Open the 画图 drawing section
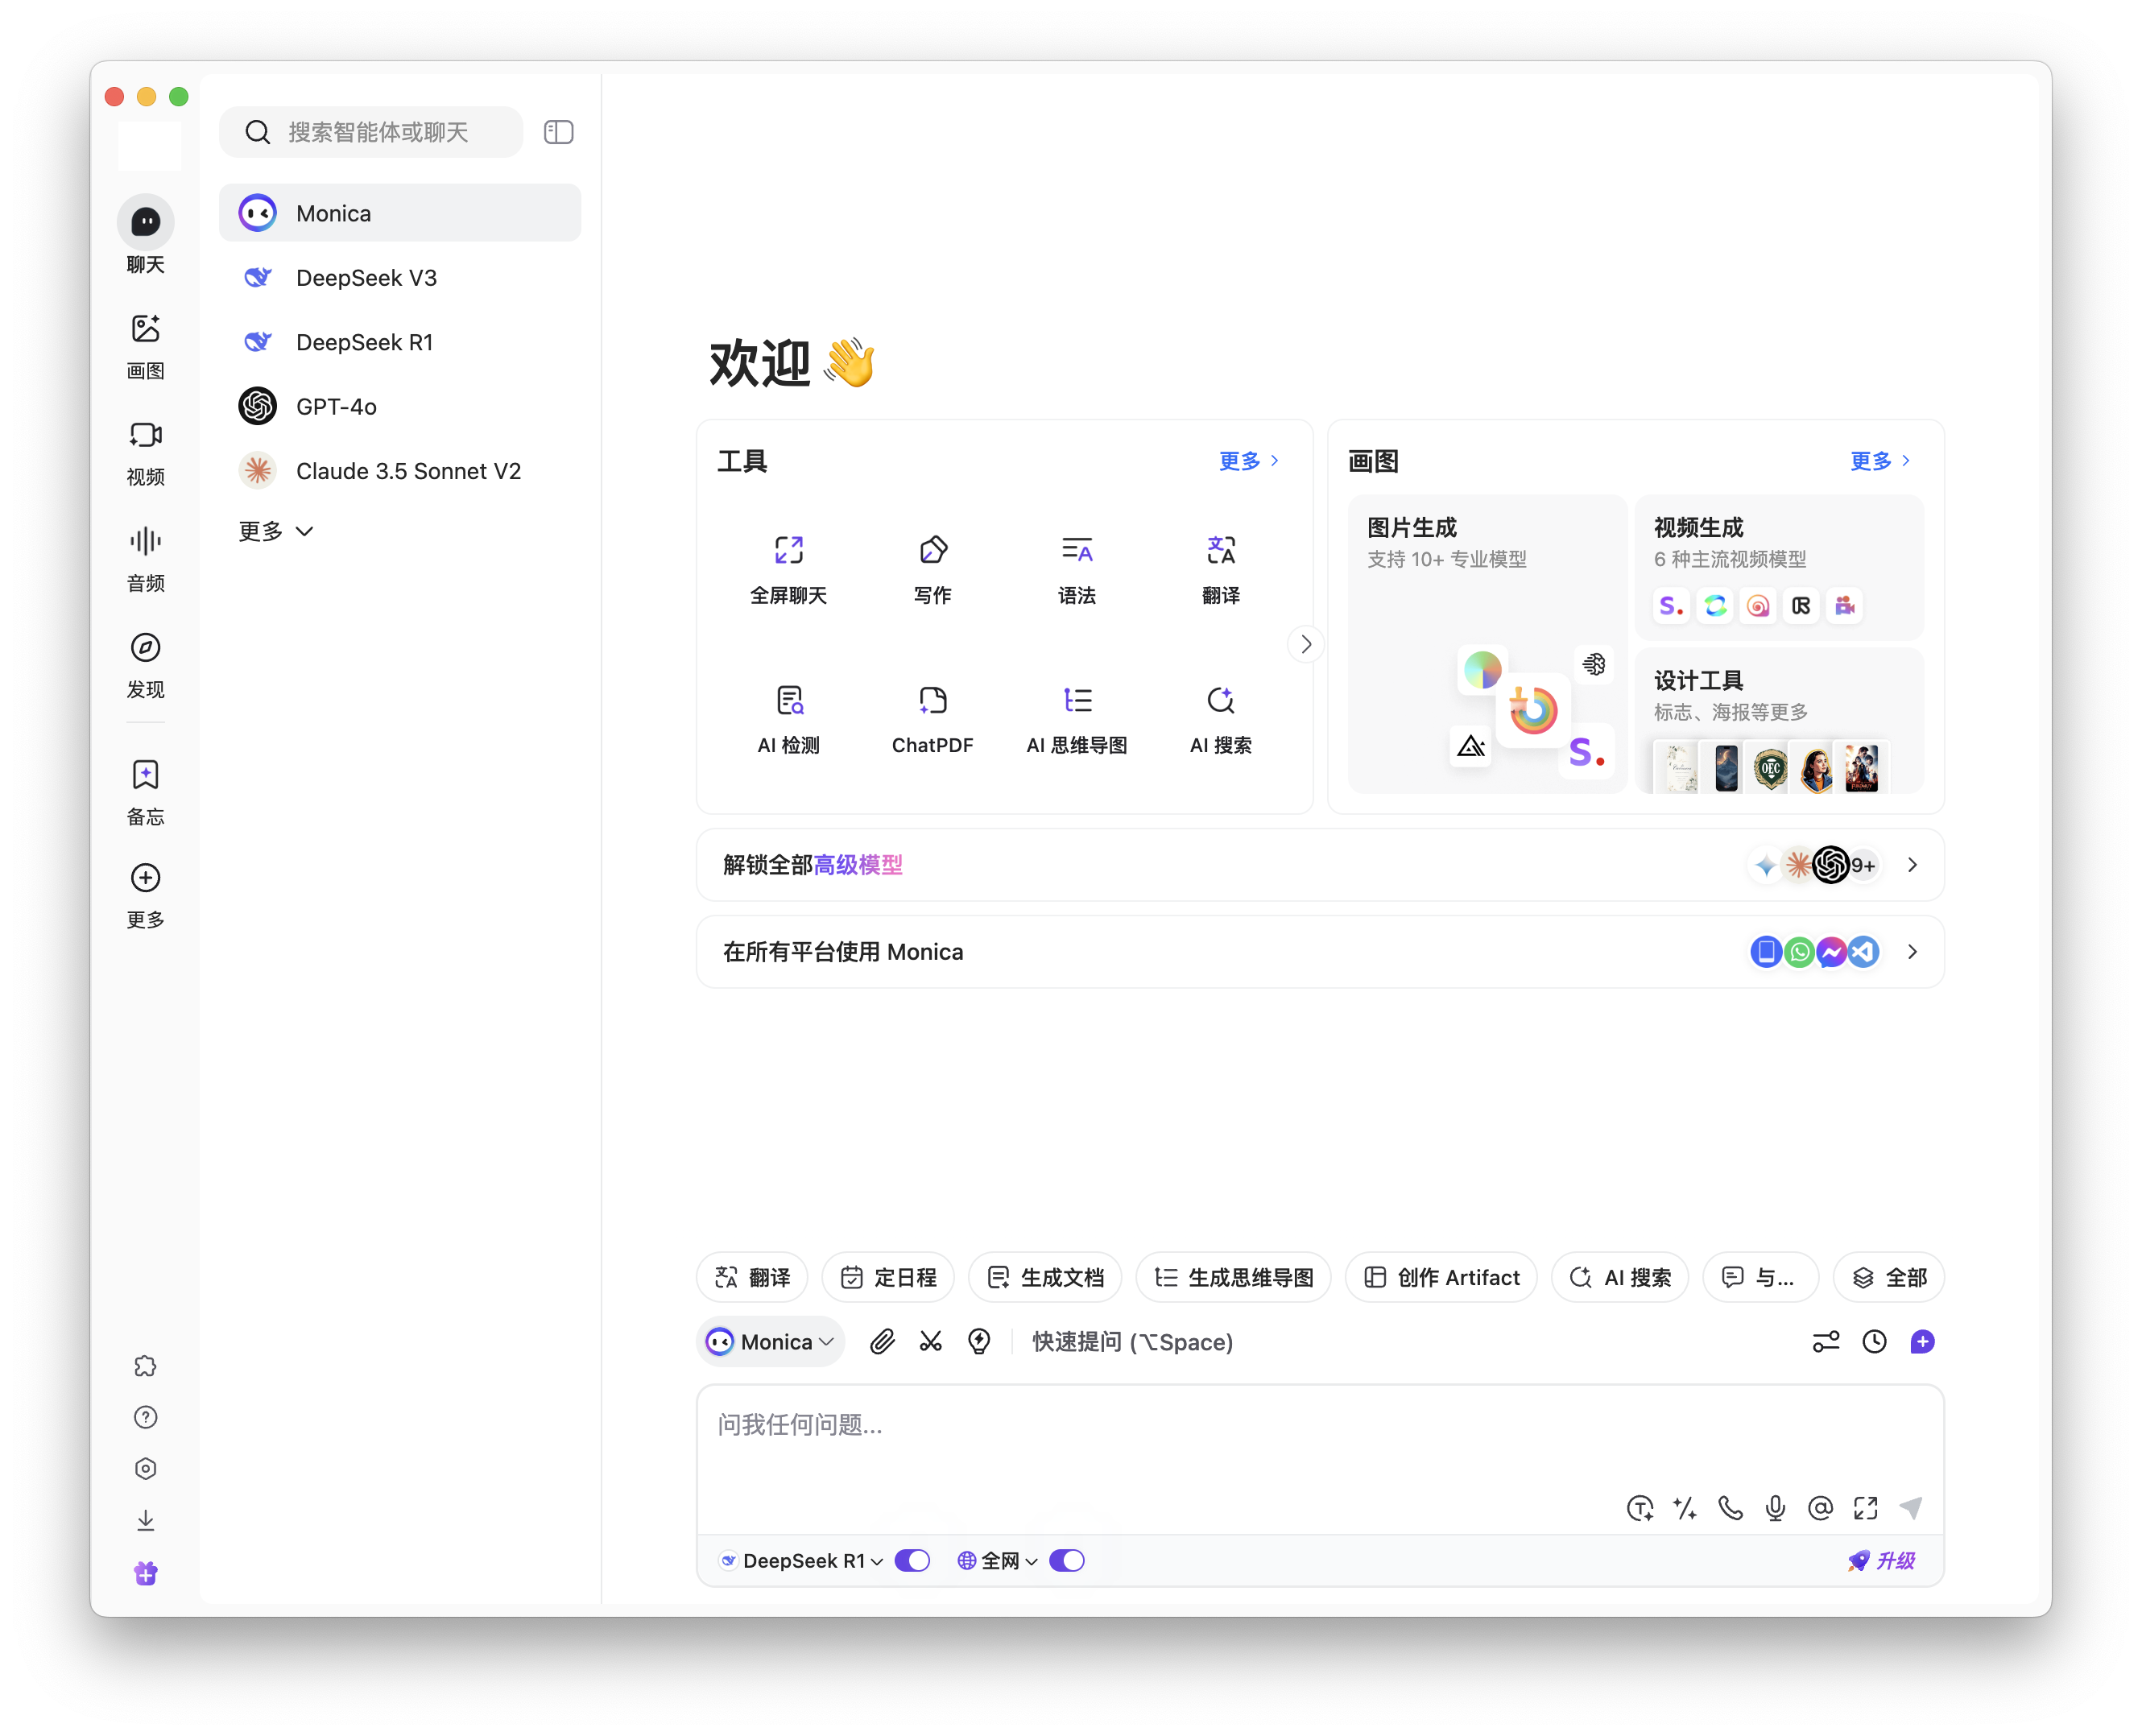Screen dimensions: 2142x1736 point(146,346)
